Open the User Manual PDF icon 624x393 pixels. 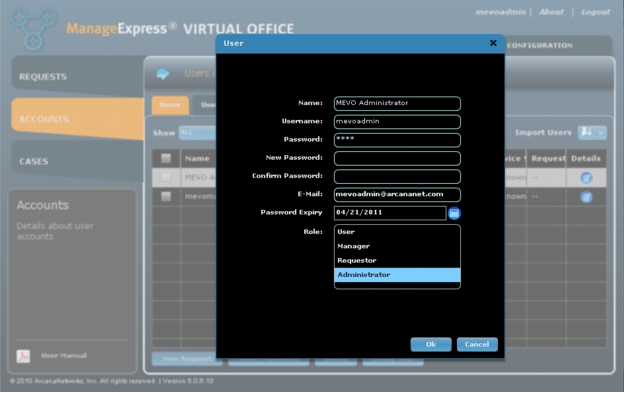coord(23,356)
